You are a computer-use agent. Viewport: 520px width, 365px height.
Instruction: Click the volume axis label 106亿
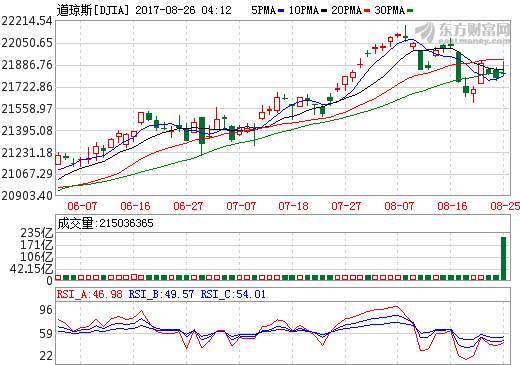(x=37, y=257)
